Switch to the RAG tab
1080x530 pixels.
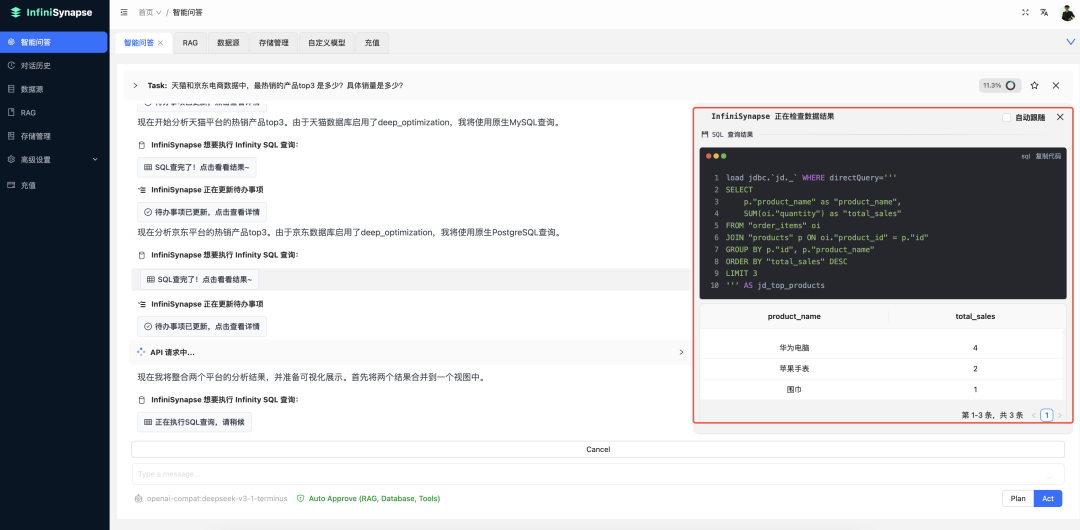tap(190, 43)
